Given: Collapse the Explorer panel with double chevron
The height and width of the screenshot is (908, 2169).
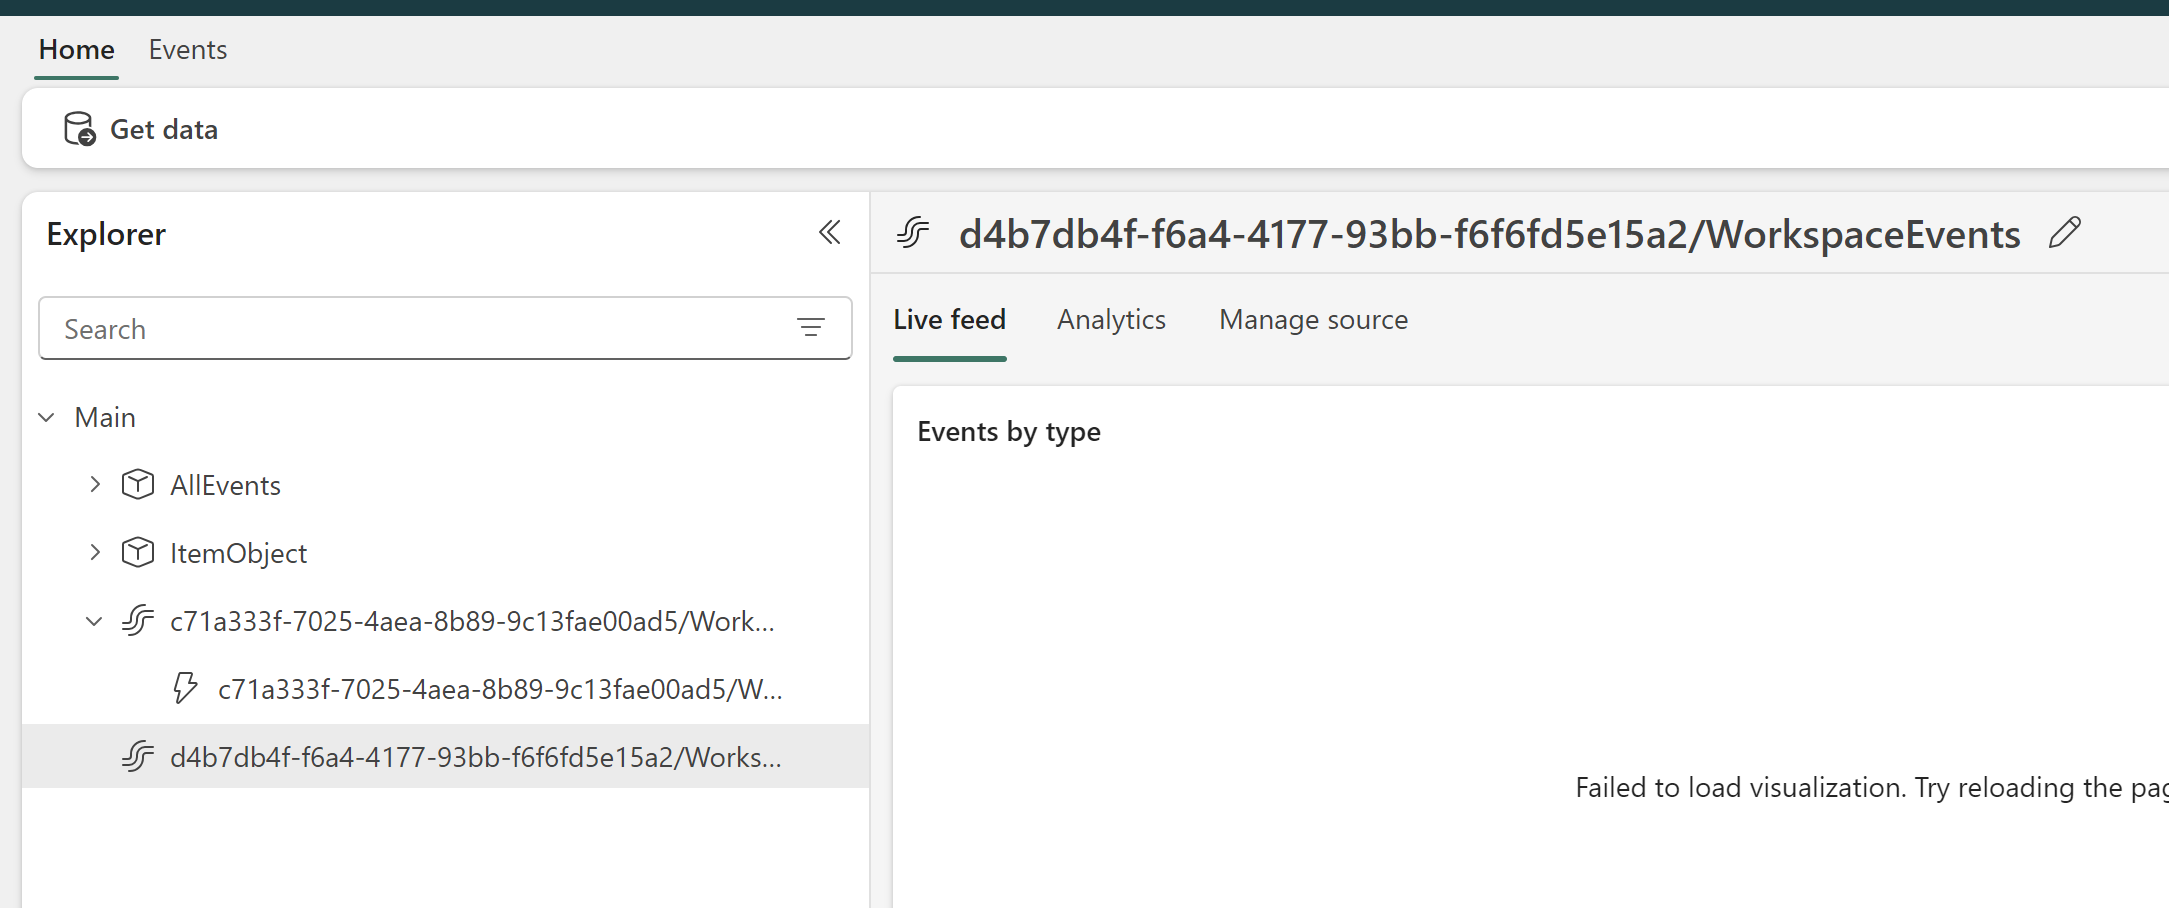Looking at the screenshot, I should click(x=829, y=232).
